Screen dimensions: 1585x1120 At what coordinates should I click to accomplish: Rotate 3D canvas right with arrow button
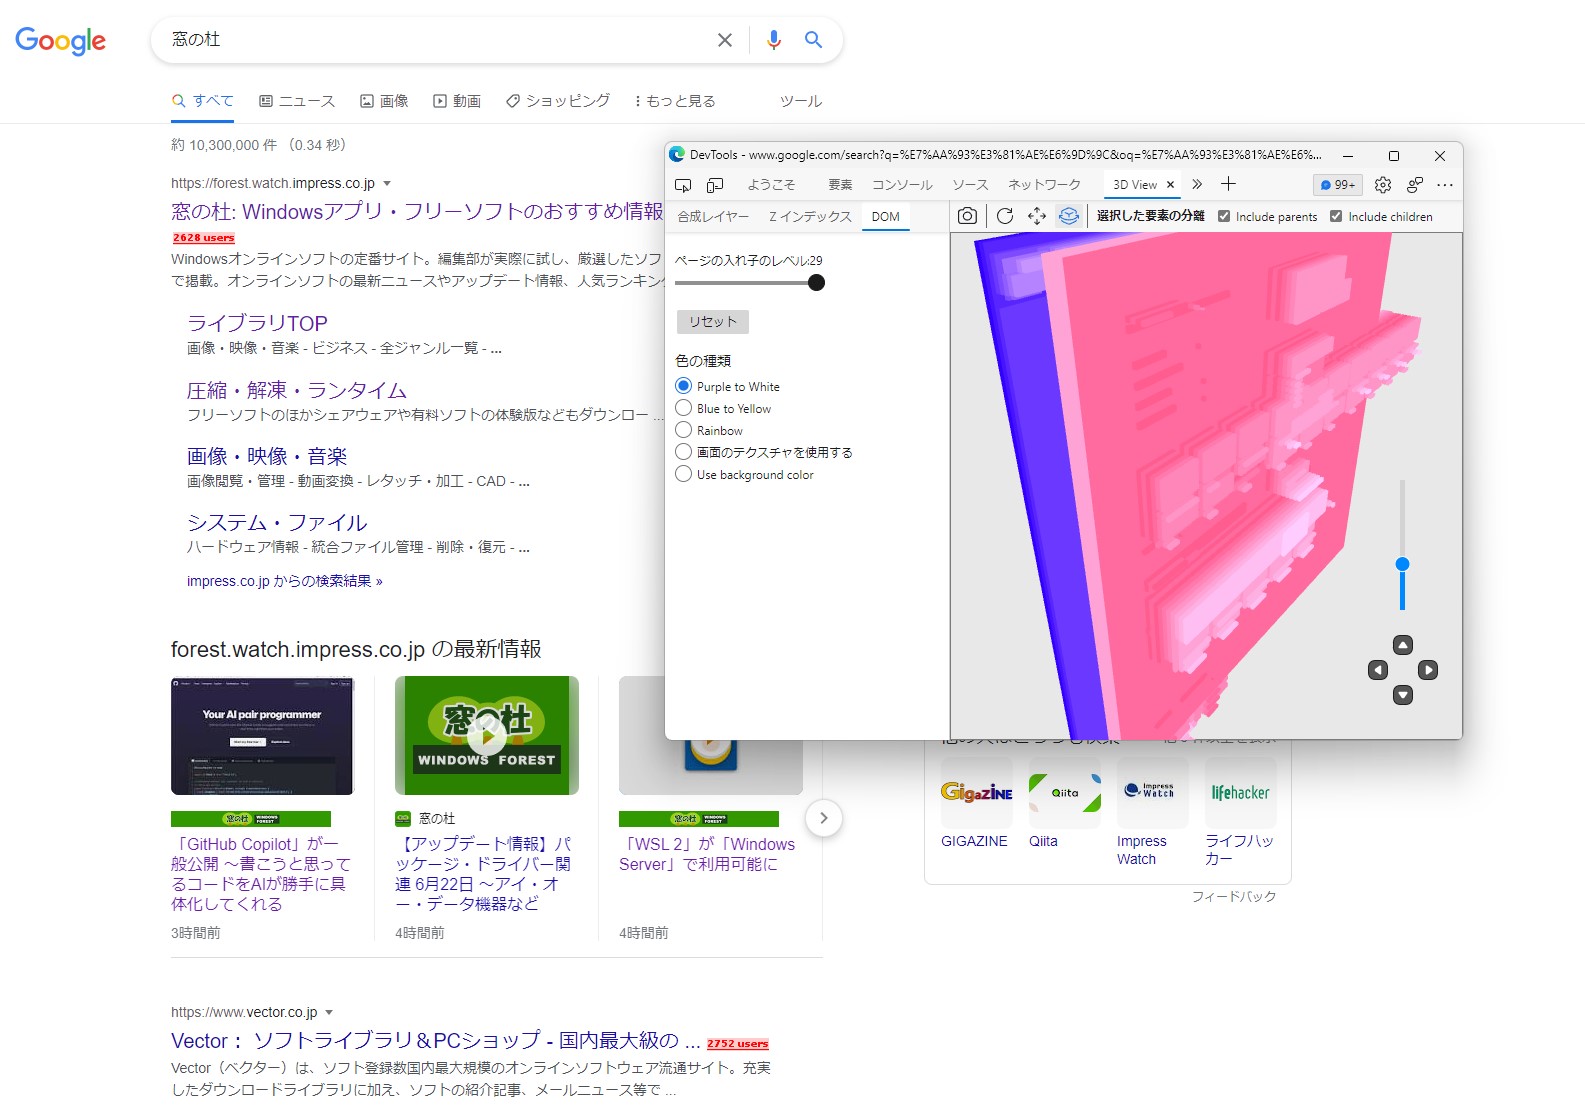pyautogui.click(x=1428, y=670)
